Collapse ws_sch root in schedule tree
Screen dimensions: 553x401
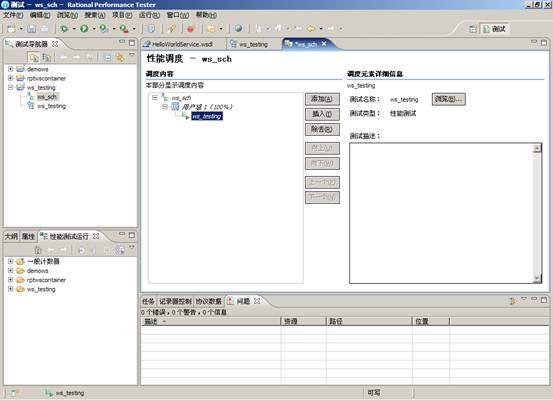point(155,97)
